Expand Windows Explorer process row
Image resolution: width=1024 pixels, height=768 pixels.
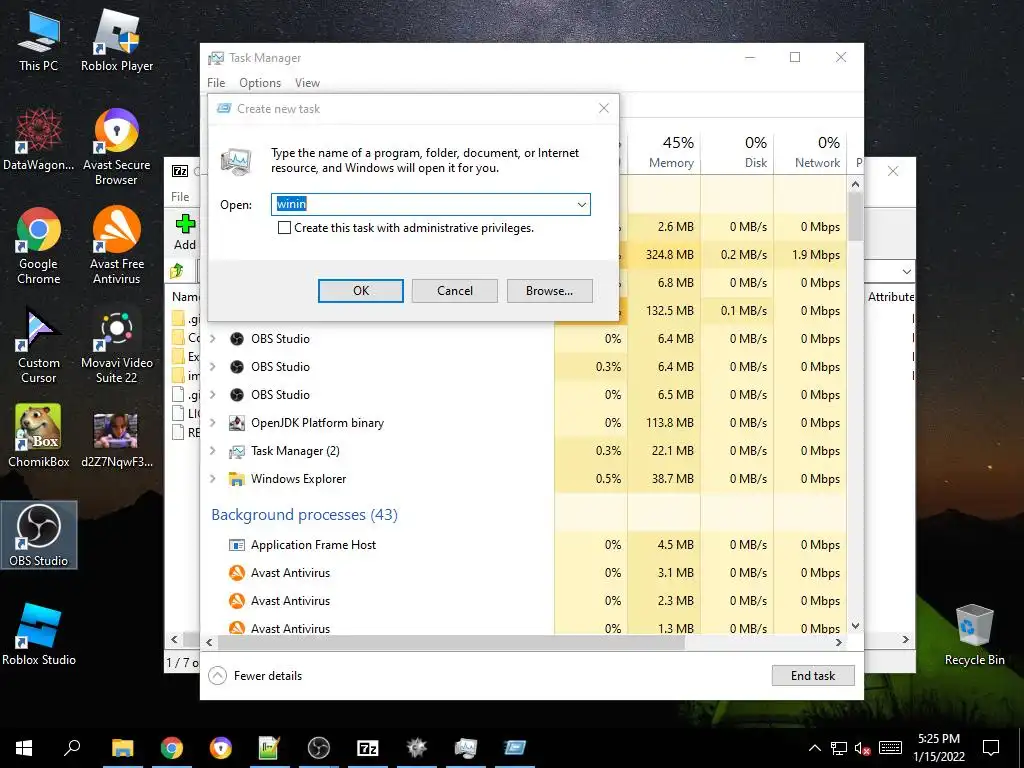click(213, 479)
